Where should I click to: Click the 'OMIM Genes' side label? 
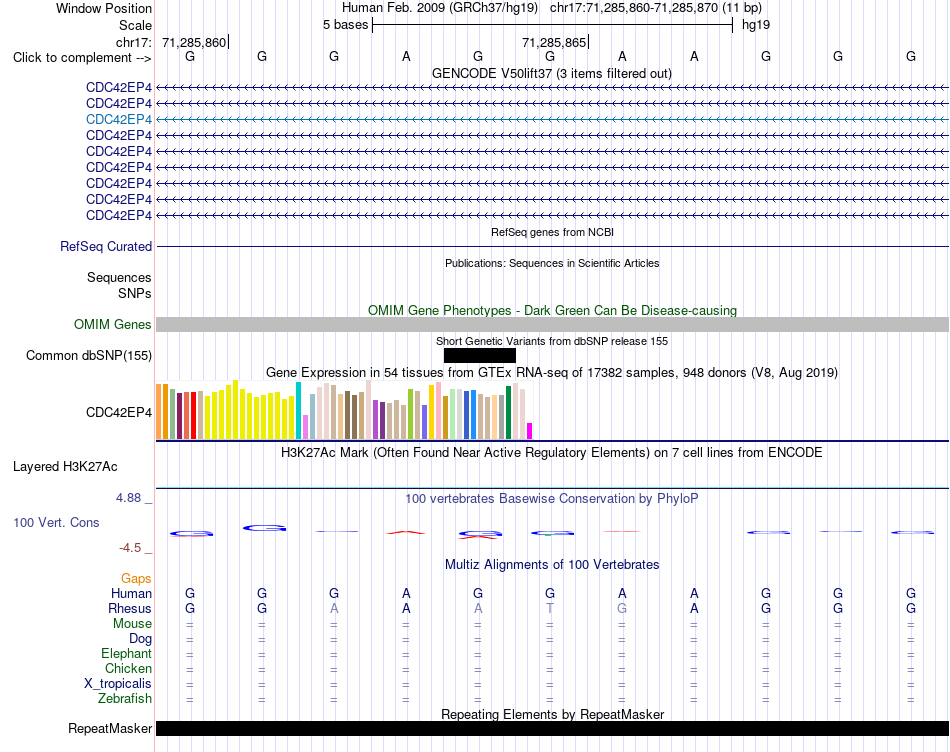click(x=112, y=325)
